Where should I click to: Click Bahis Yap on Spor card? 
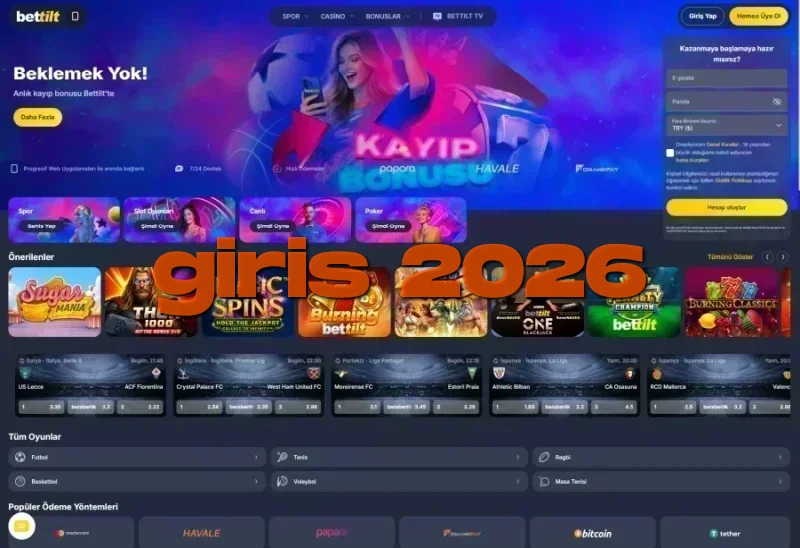41,226
